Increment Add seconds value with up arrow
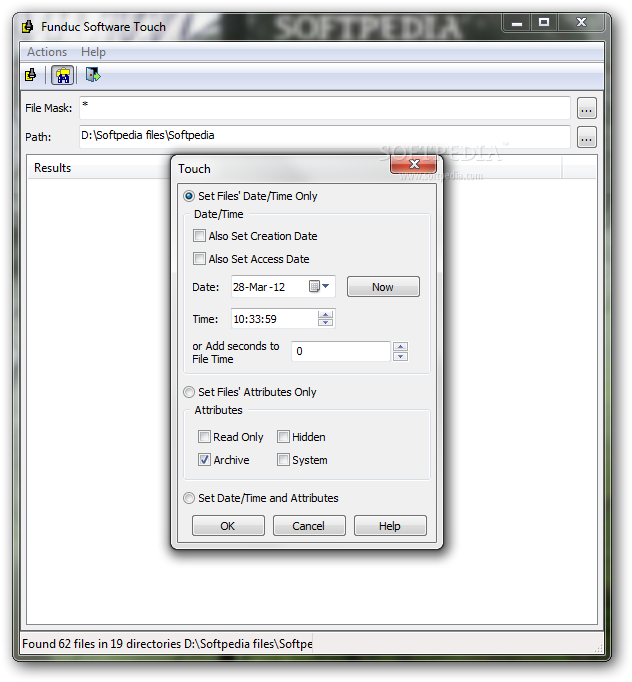The height and width of the screenshot is (682, 632). click(x=400, y=347)
